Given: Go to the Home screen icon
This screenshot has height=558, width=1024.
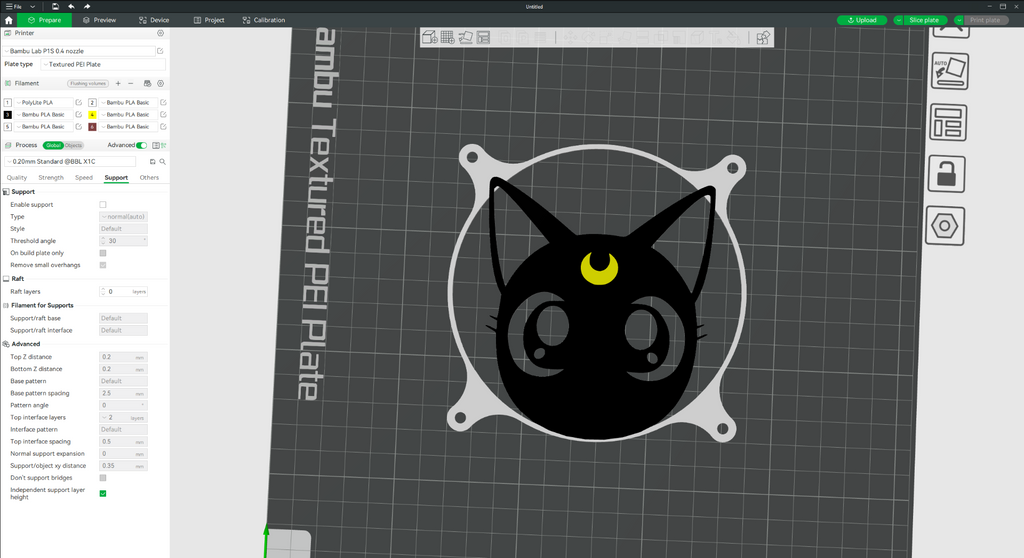Looking at the screenshot, I should click(8, 20).
